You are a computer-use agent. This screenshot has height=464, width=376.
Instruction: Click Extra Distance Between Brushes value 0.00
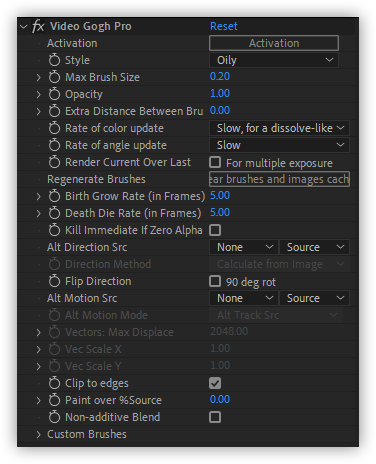(220, 110)
